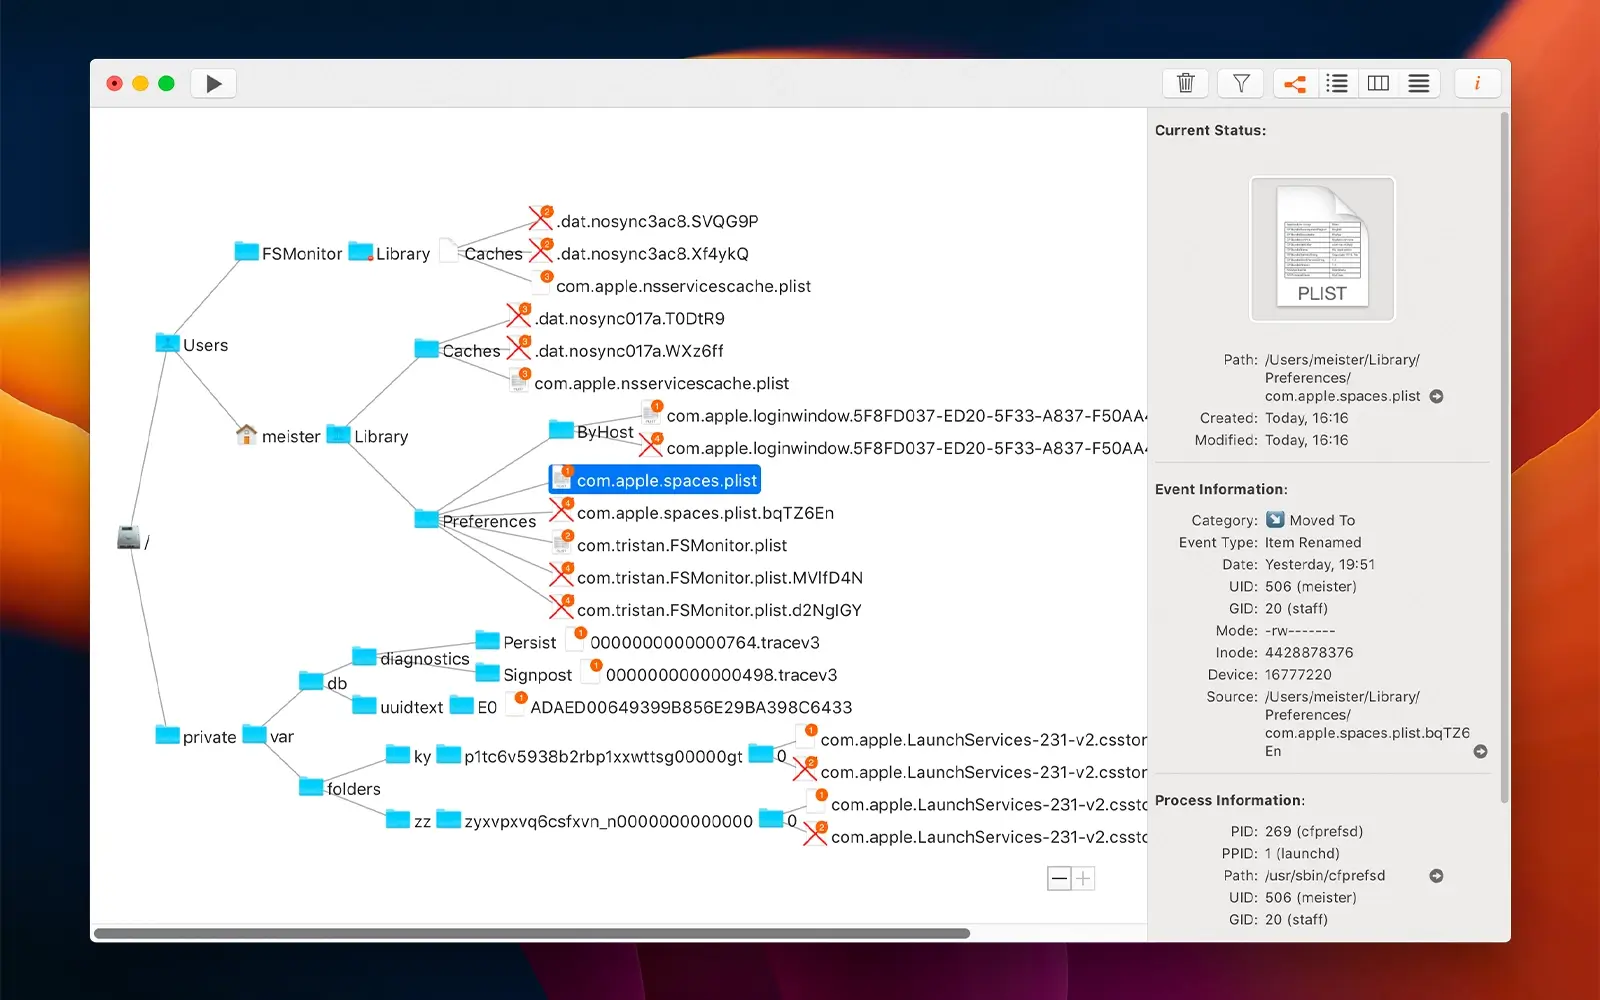The width and height of the screenshot is (1600, 1000).
Task: Toggle the info inspector panel
Action: pyautogui.click(x=1477, y=84)
